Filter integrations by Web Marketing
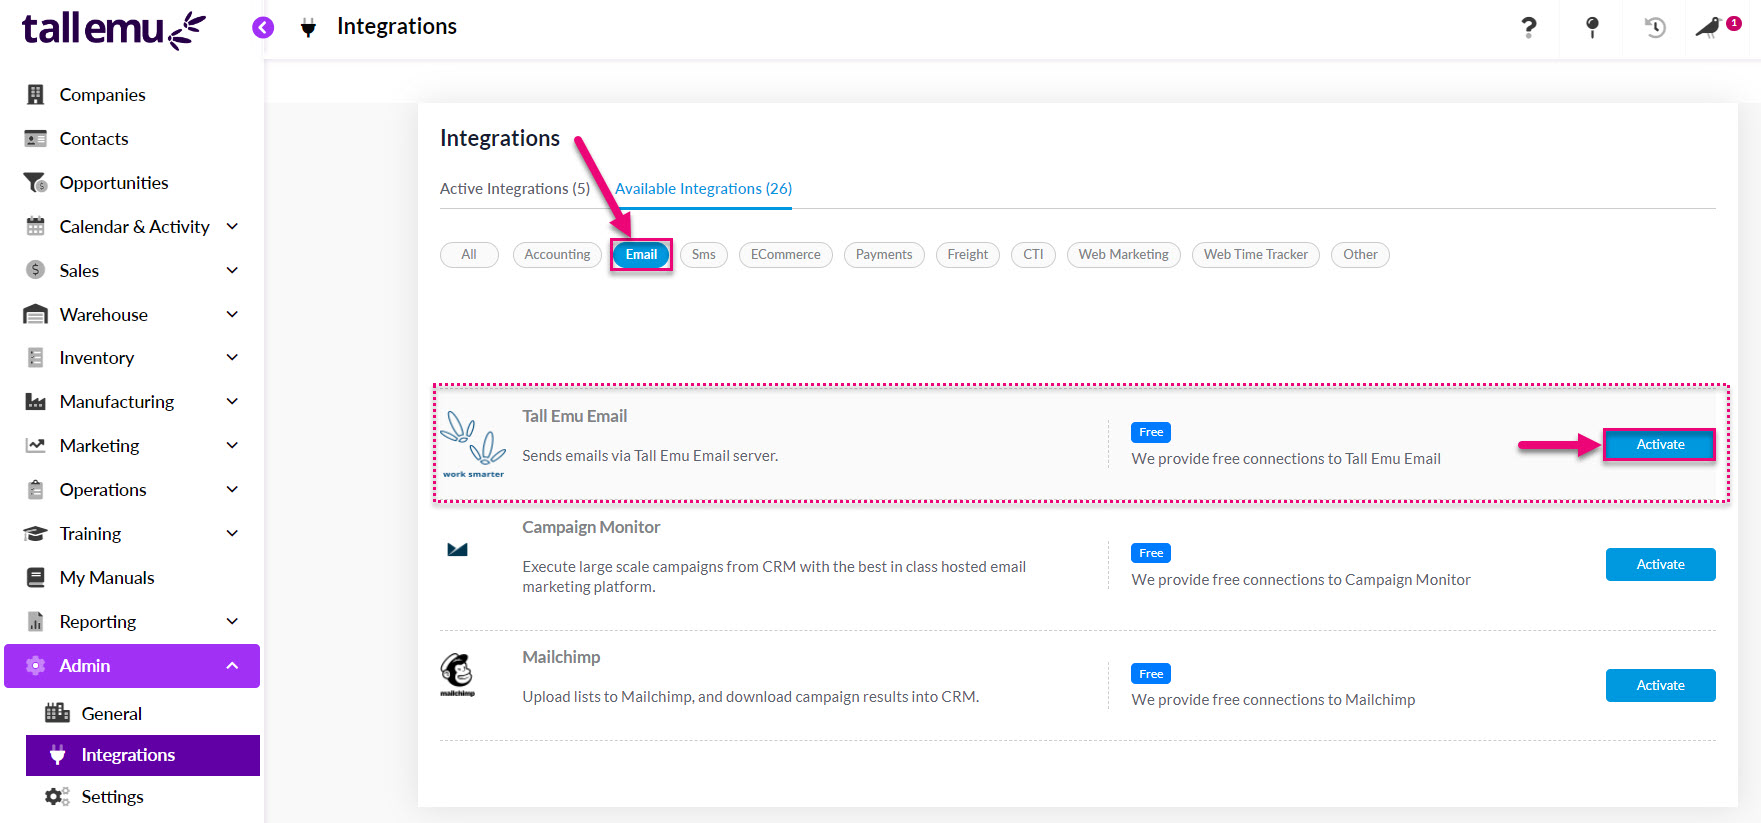 pos(1124,255)
